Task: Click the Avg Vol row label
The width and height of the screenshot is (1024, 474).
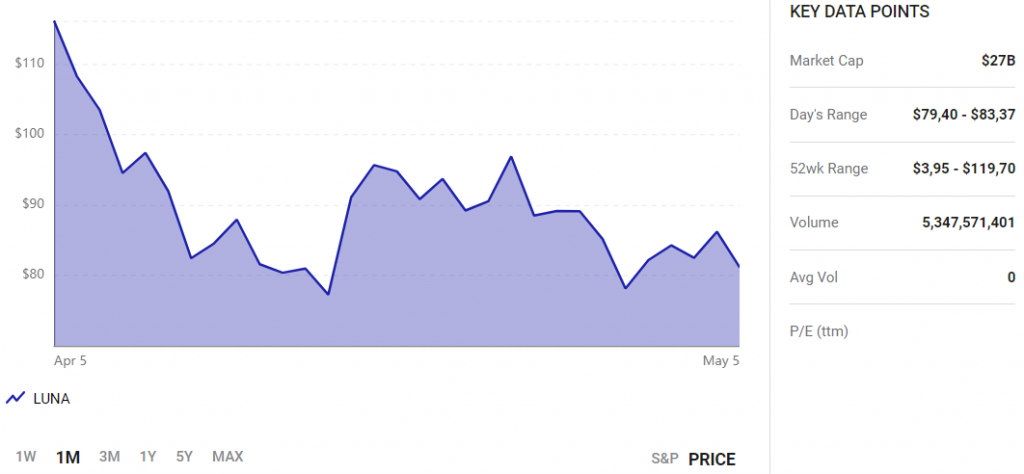Action: pyautogui.click(x=814, y=277)
